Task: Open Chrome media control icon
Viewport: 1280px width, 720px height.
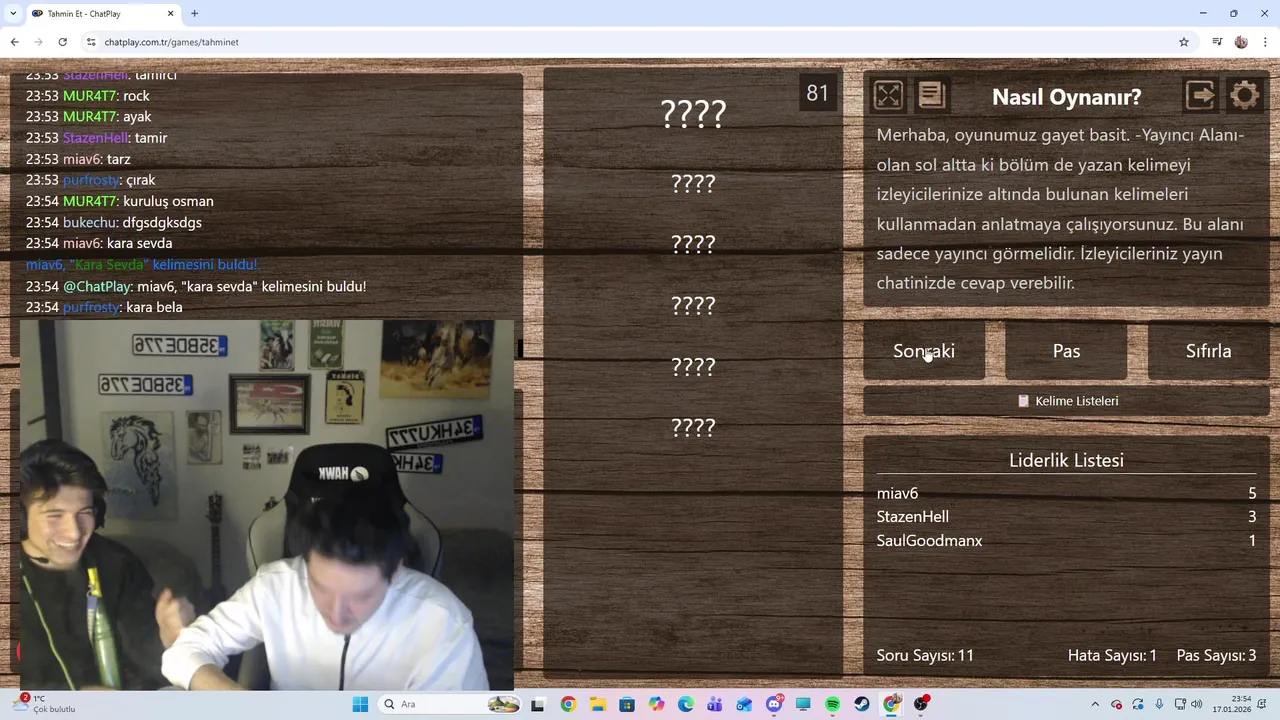Action: [x=1217, y=42]
